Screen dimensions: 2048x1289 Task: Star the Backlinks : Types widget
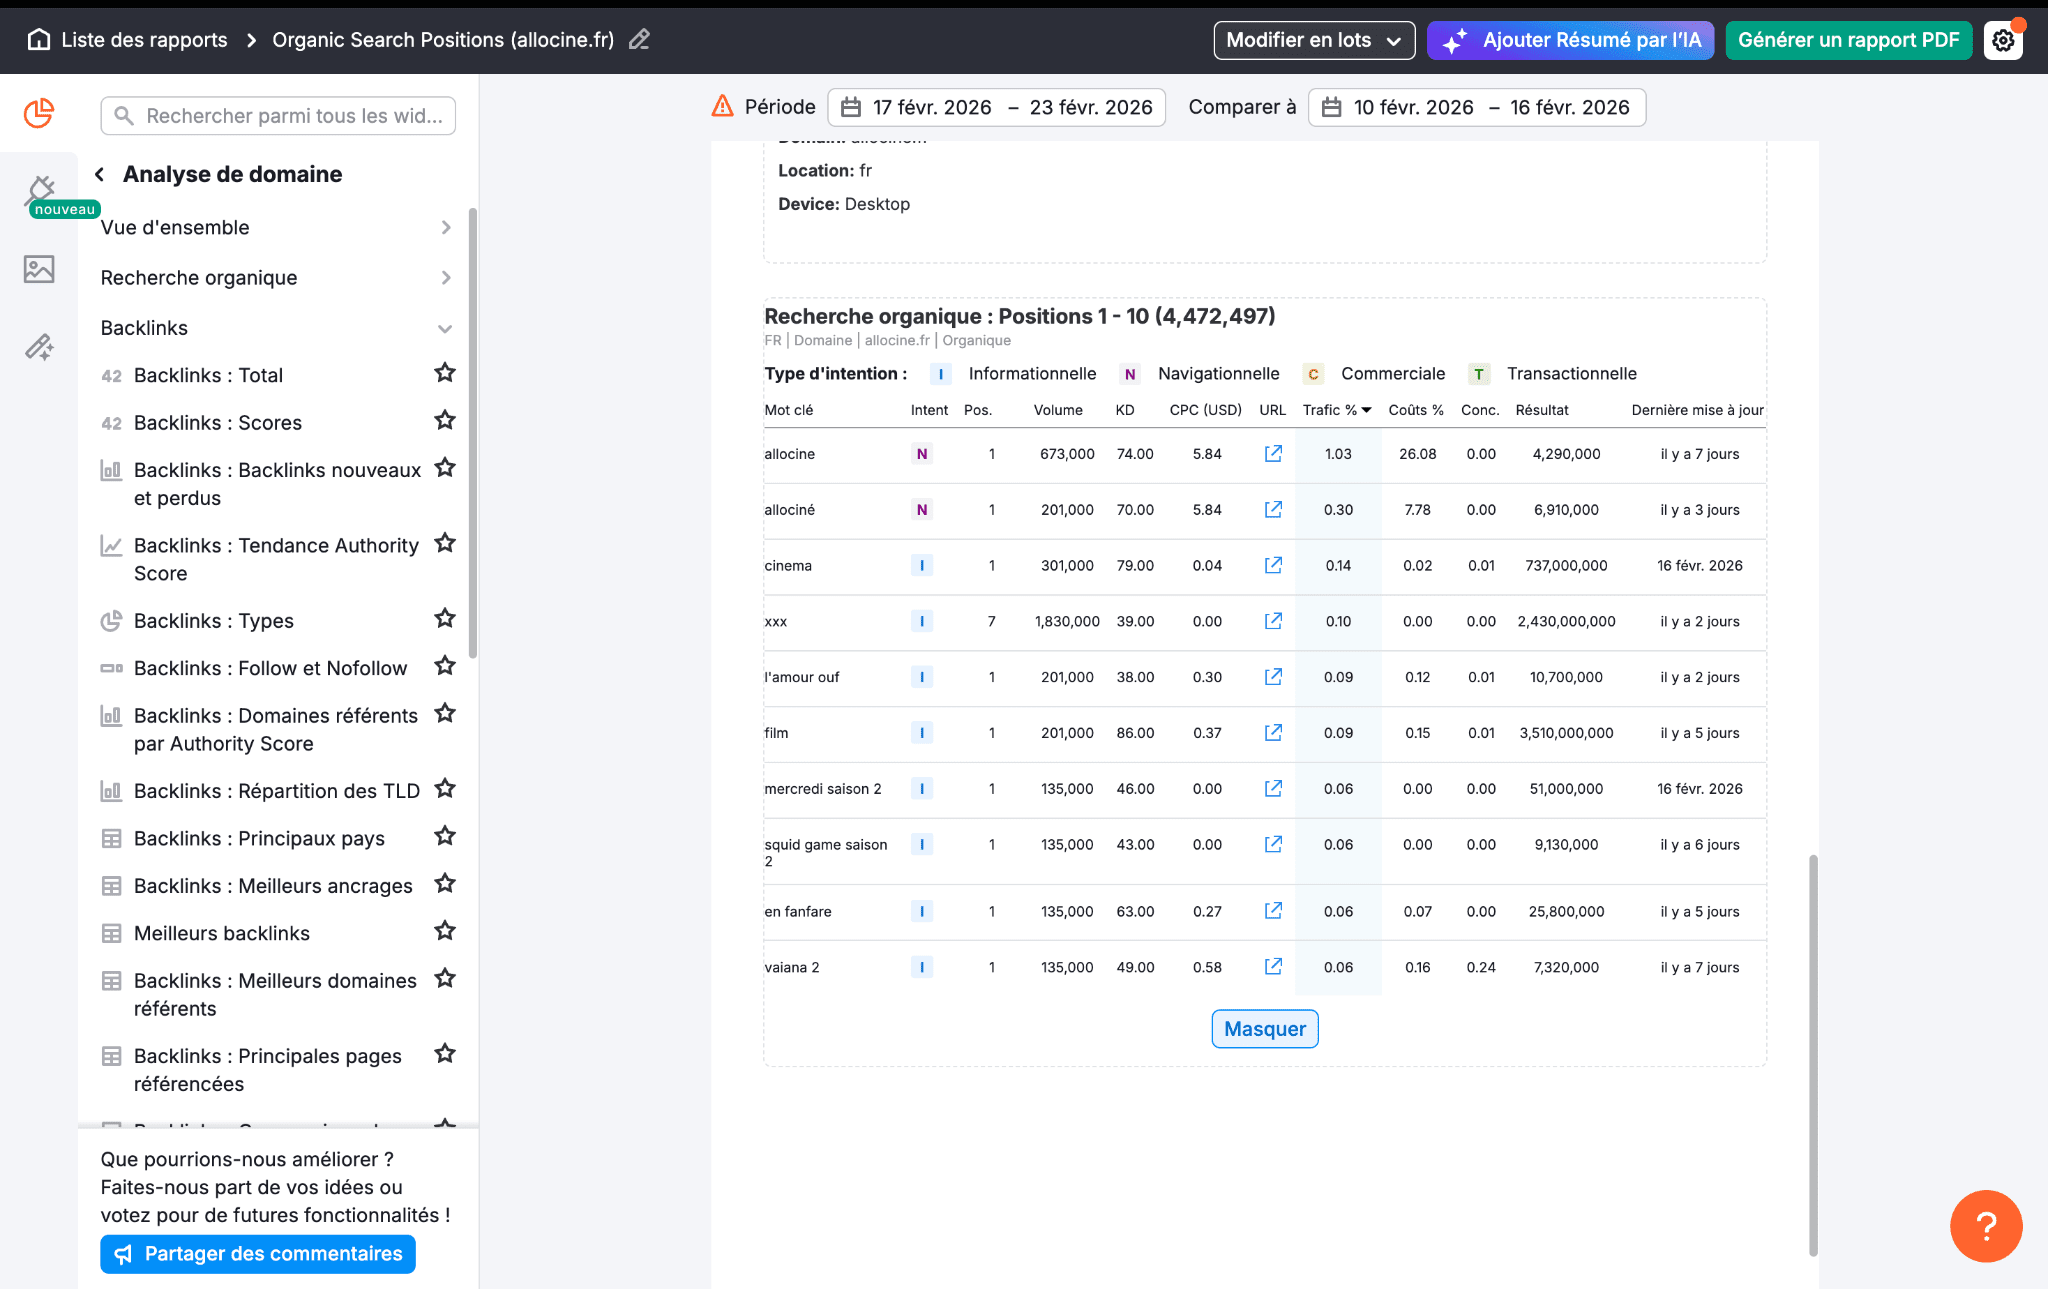click(444, 618)
